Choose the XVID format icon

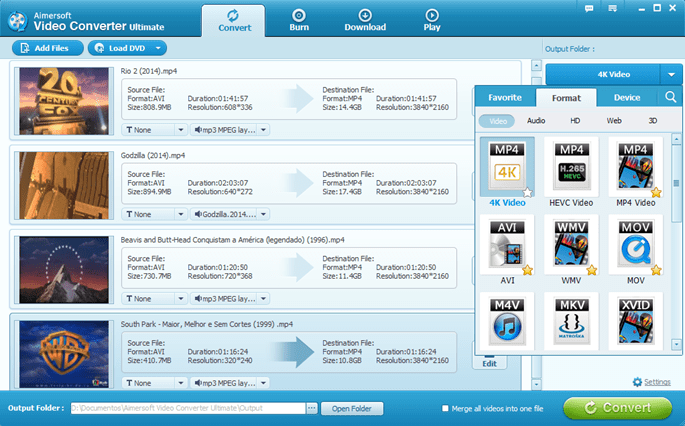(636, 322)
